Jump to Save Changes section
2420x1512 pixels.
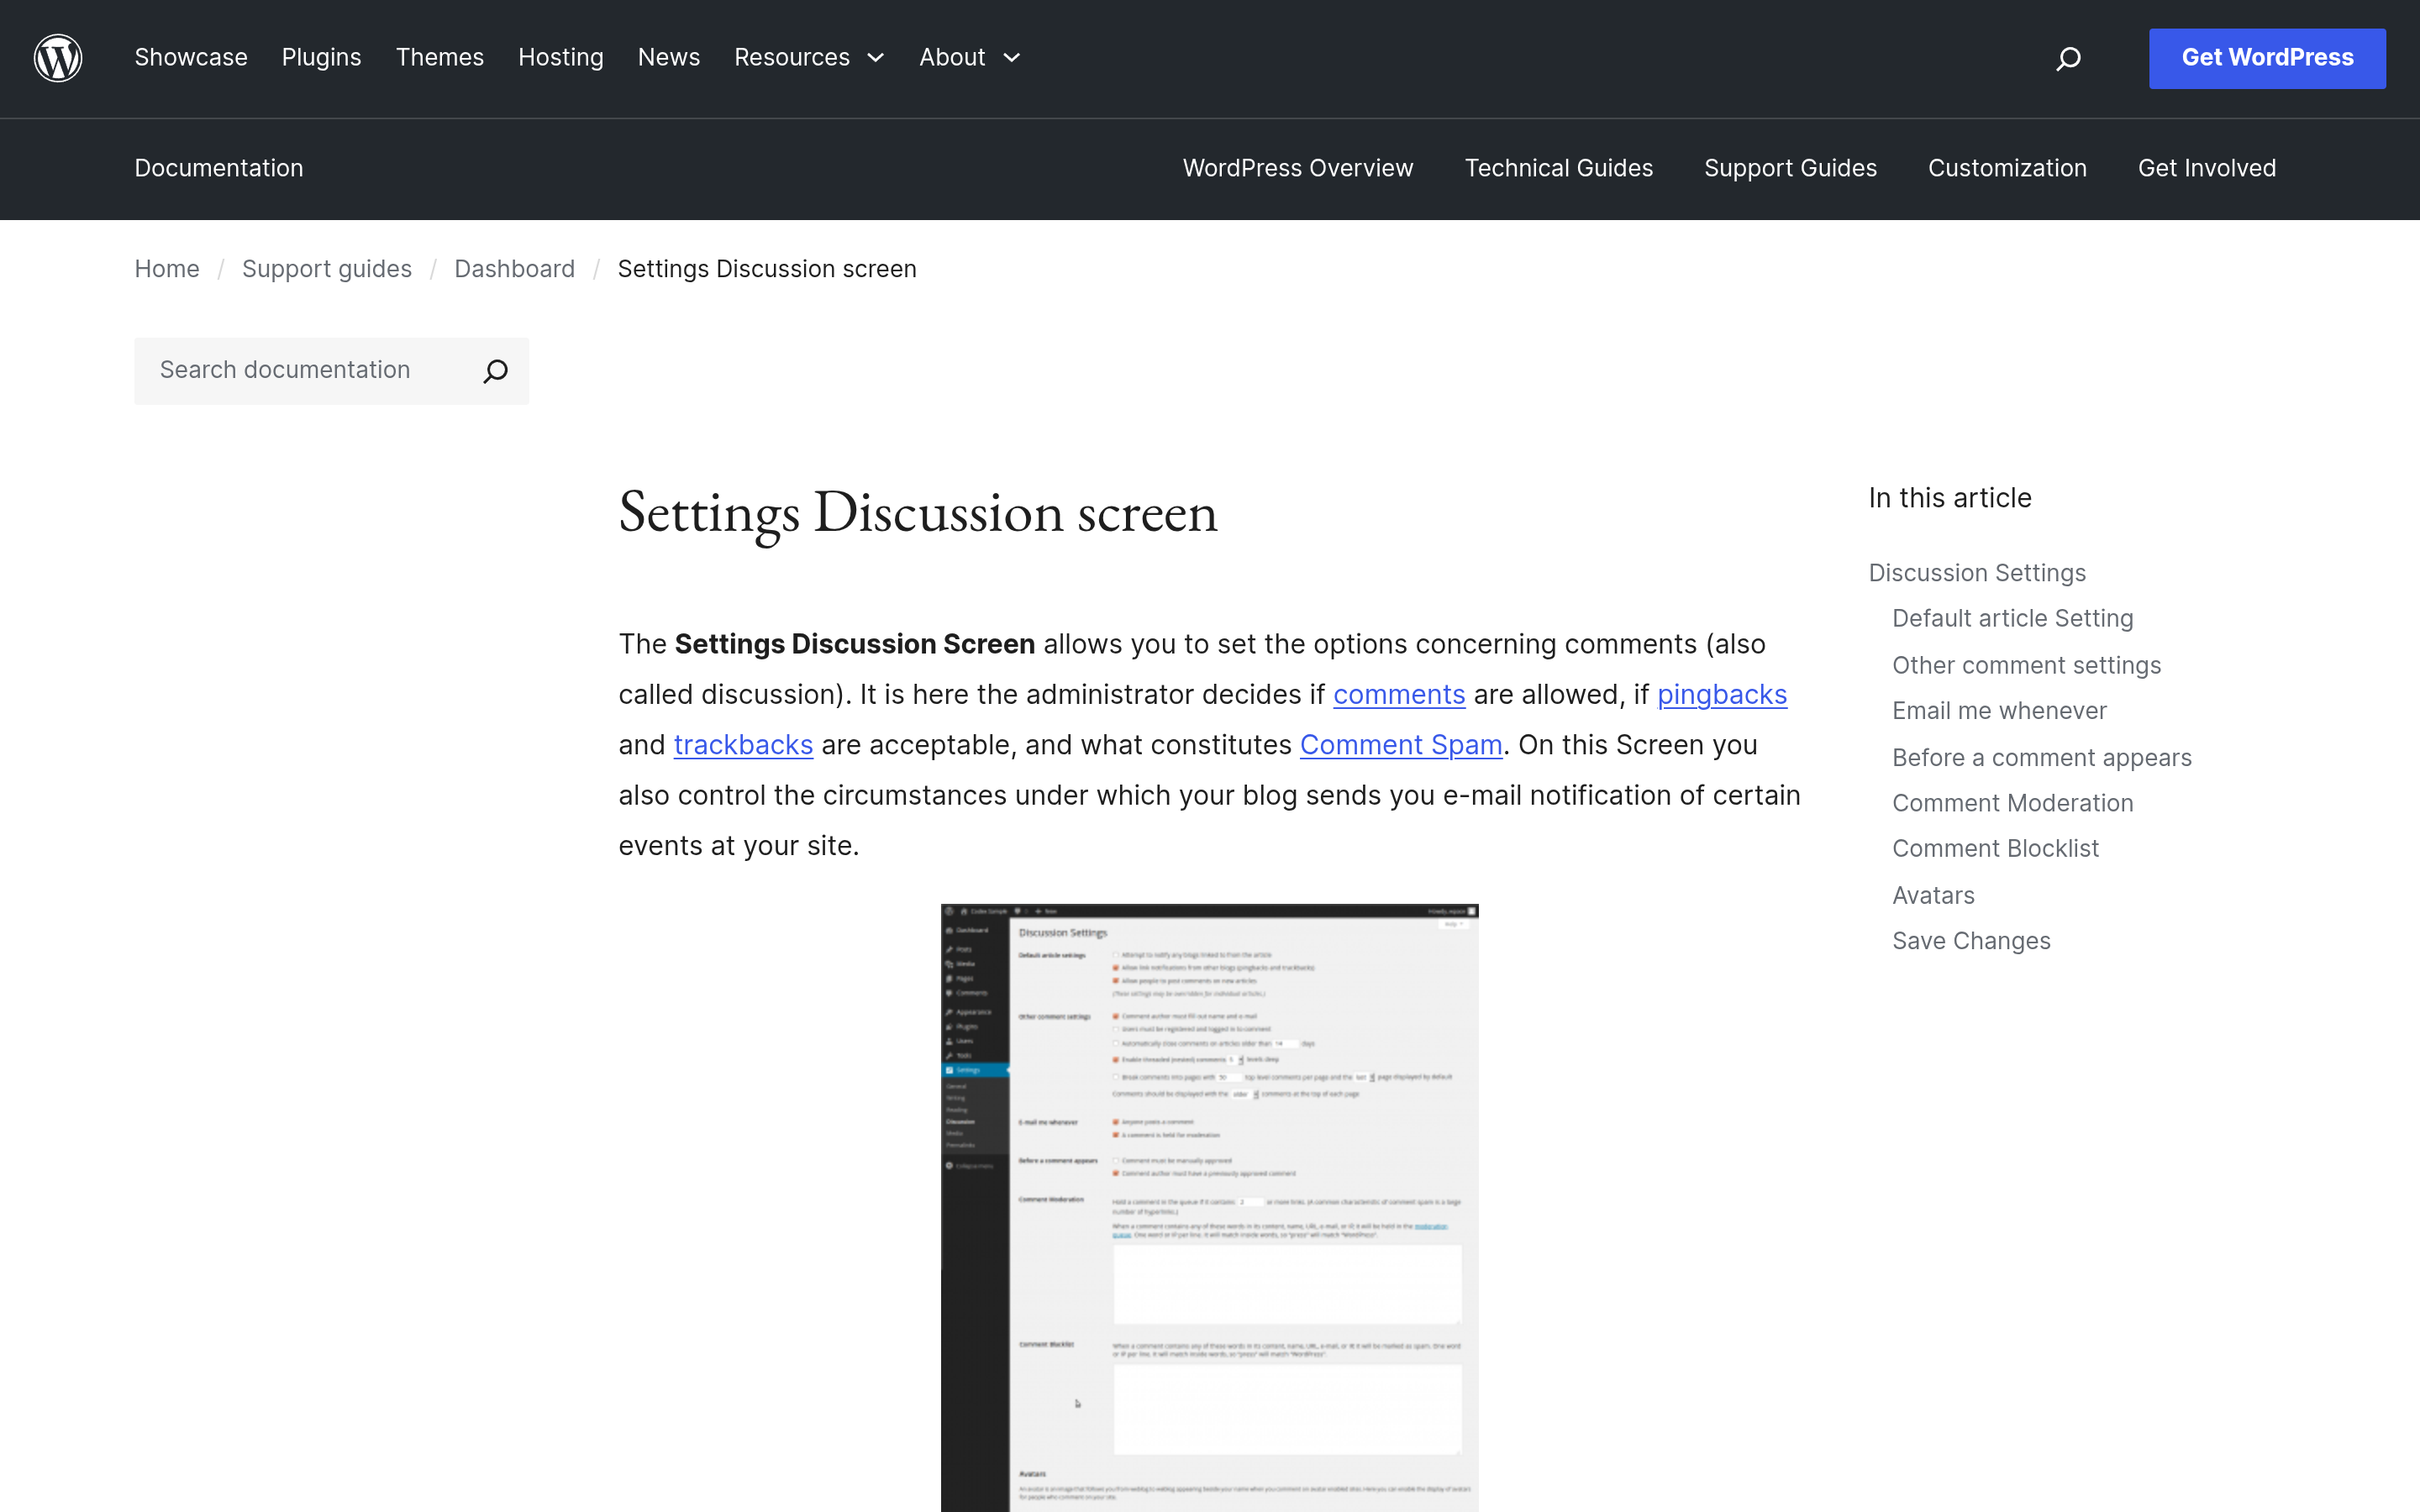[1971, 941]
